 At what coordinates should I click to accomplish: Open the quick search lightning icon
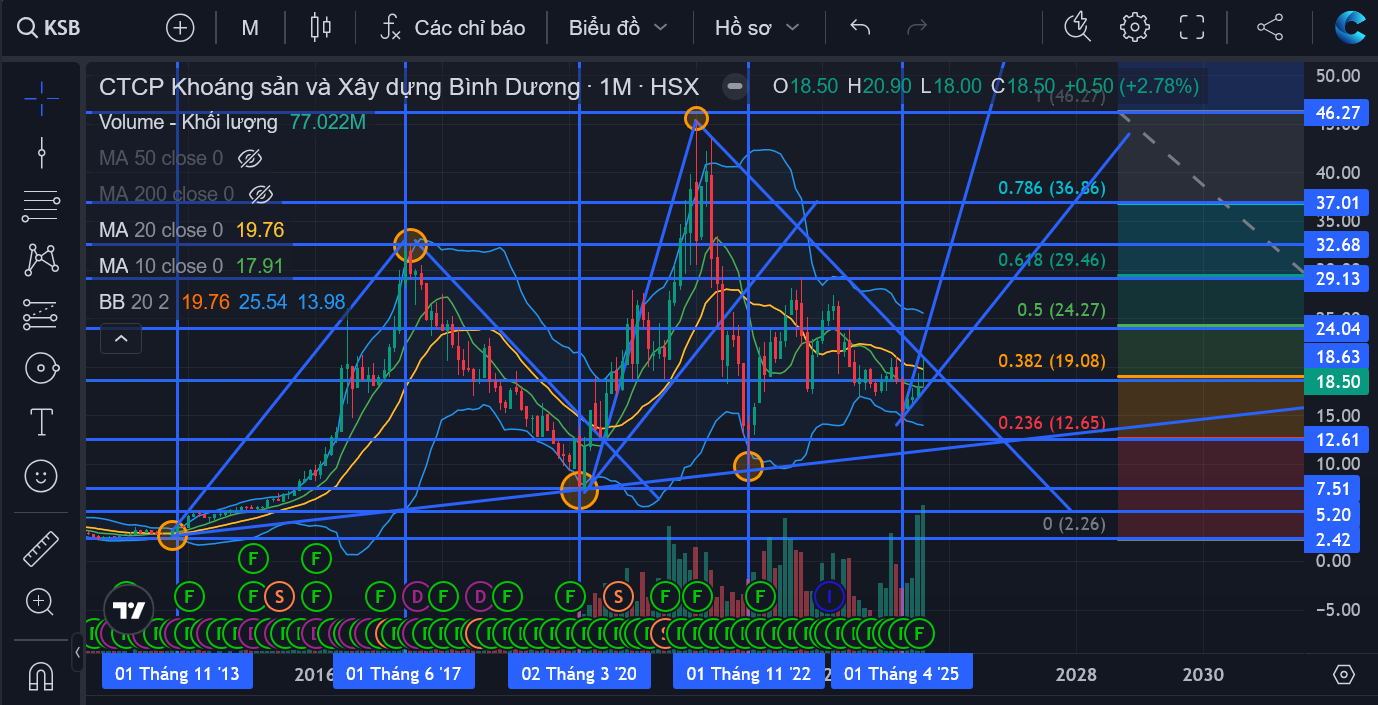[x=1077, y=28]
